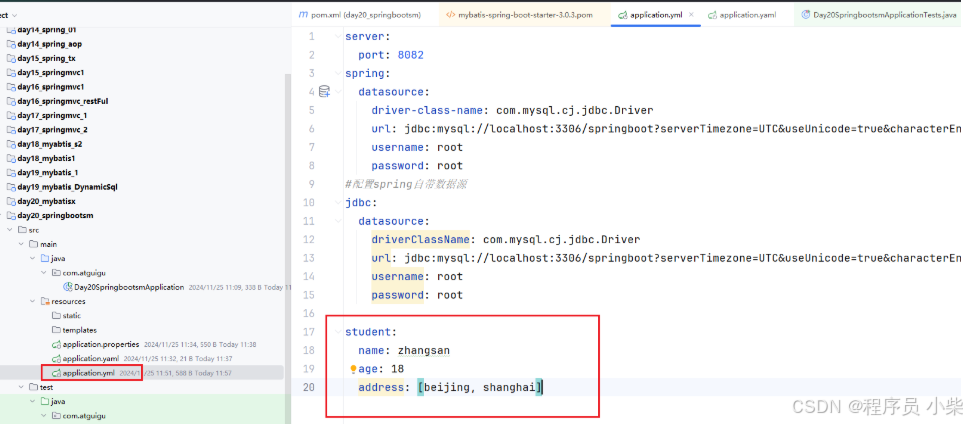Click the Maven icon on pom.xml tab
This screenshot has width=967, height=424.
click(x=302, y=14)
